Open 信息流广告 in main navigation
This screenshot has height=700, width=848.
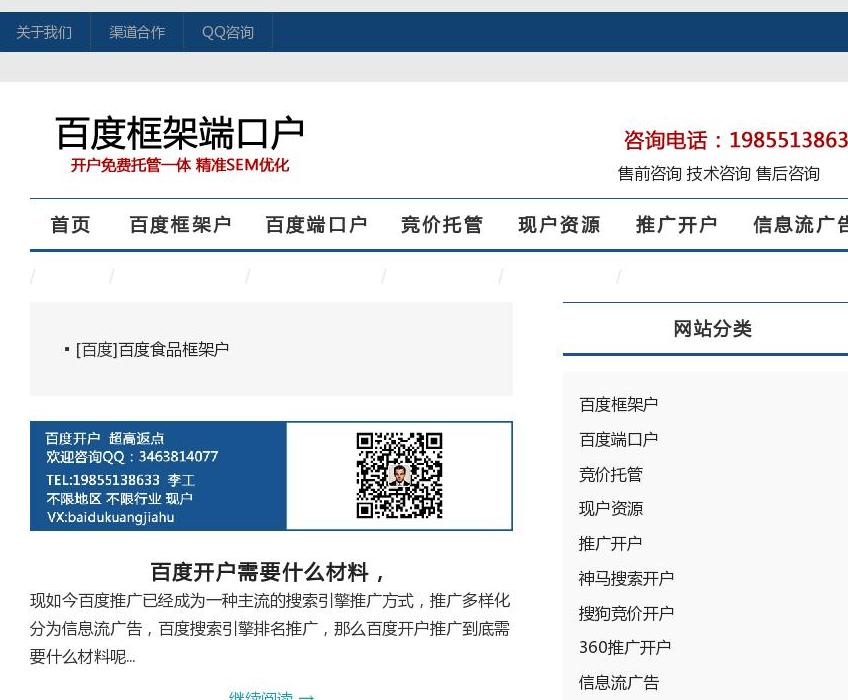point(800,224)
